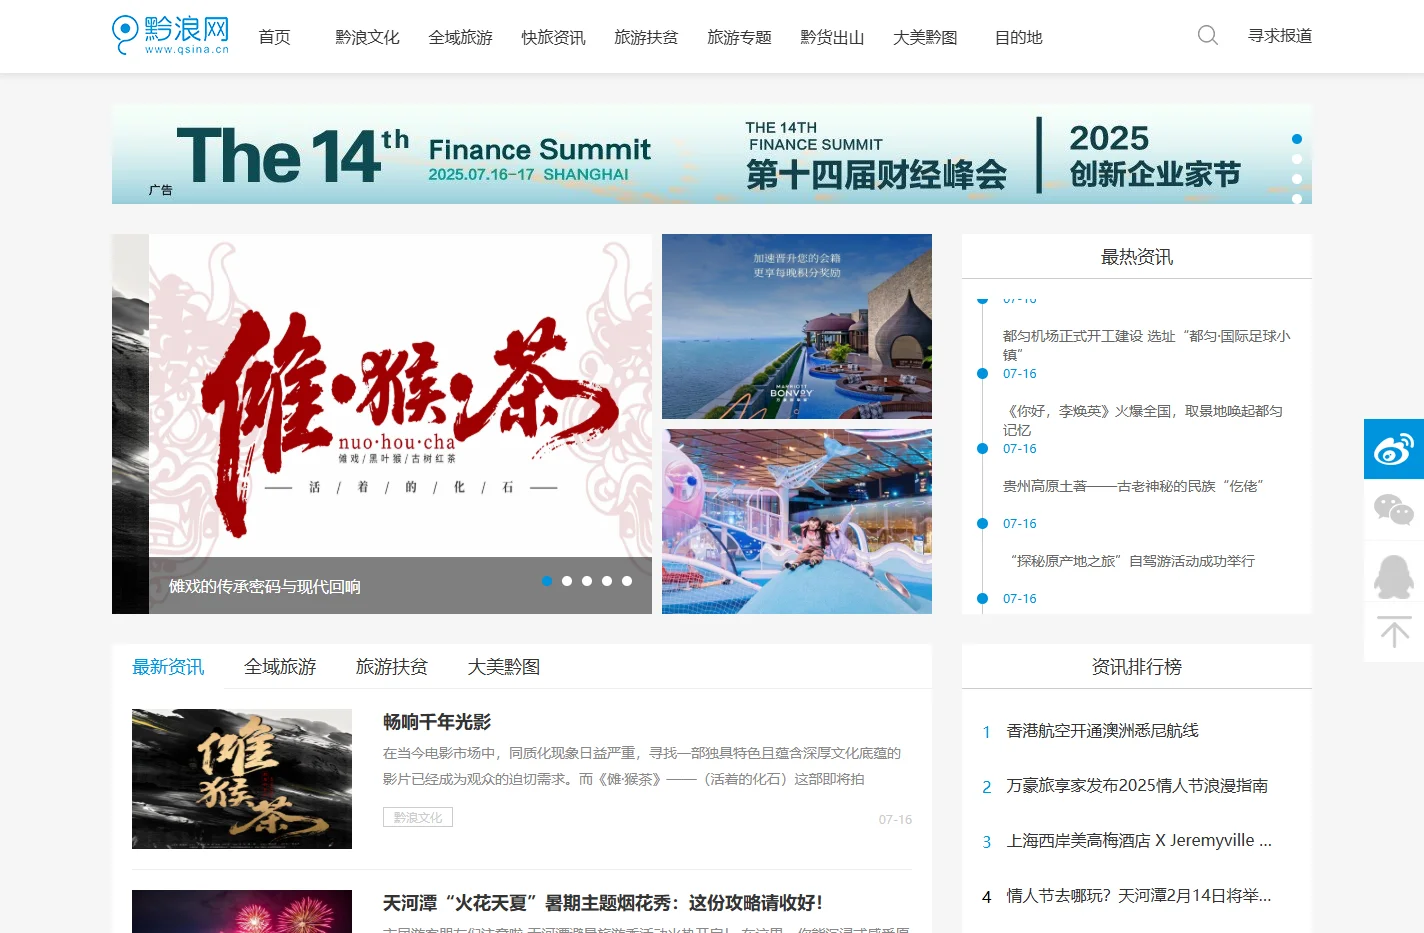The height and width of the screenshot is (933, 1424).
Task: Open ranking item 万豪旅享家发布2025情人节浪漫指南
Action: (x=1137, y=786)
